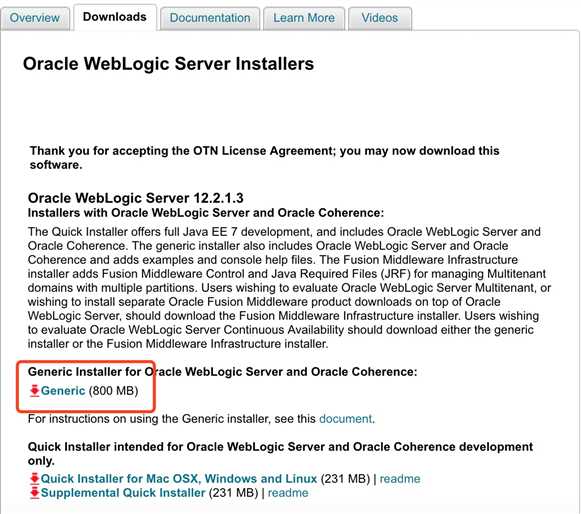Image resolution: width=581 pixels, height=514 pixels.
Task: Click the 'Generic Installer for Oracle WebLogic Server' heading
Action: point(222,372)
